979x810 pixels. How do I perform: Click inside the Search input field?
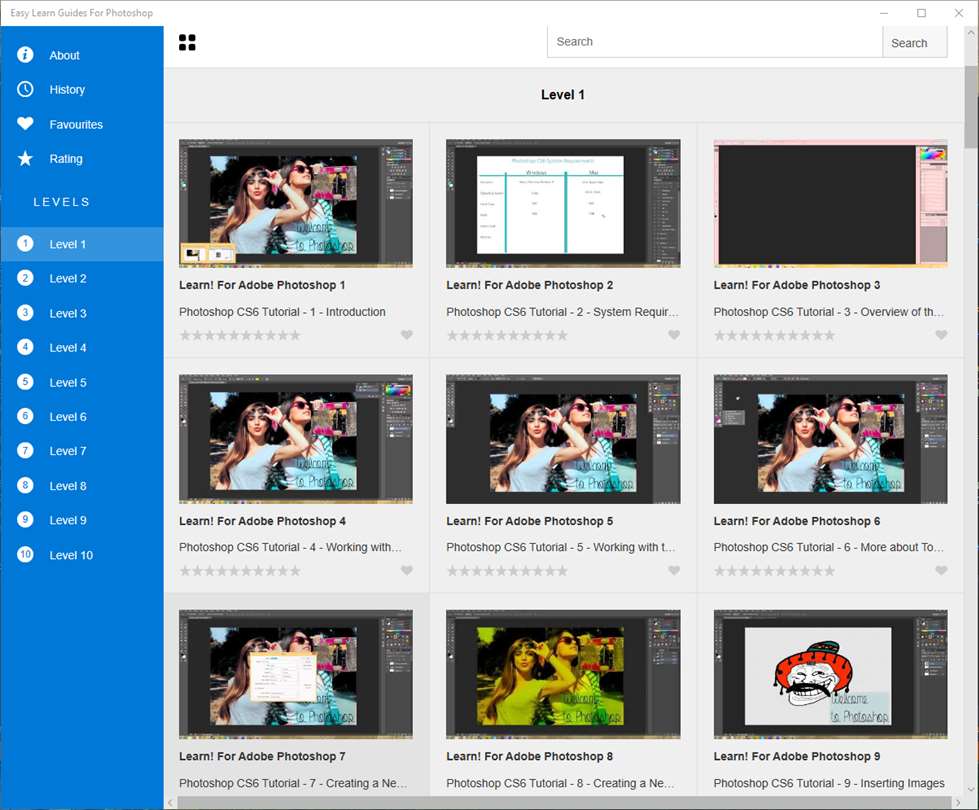(715, 42)
